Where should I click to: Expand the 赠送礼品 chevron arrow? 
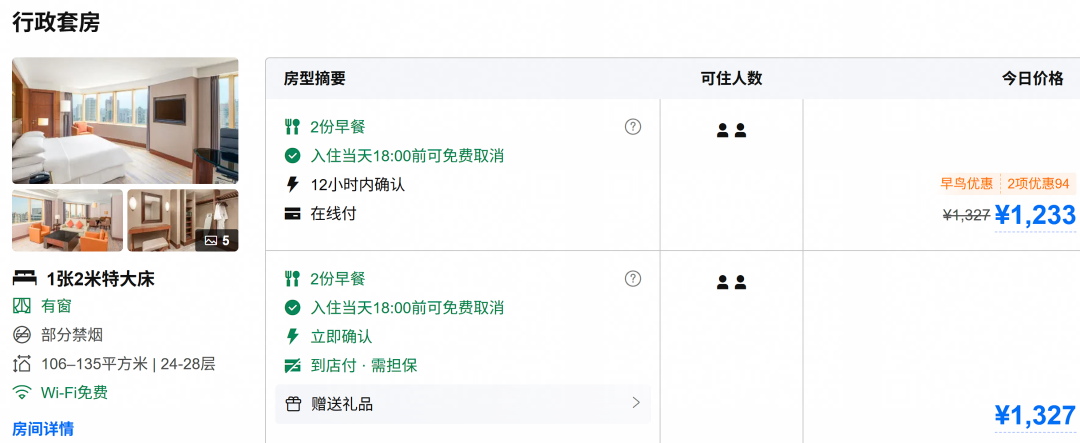click(636, 403)
